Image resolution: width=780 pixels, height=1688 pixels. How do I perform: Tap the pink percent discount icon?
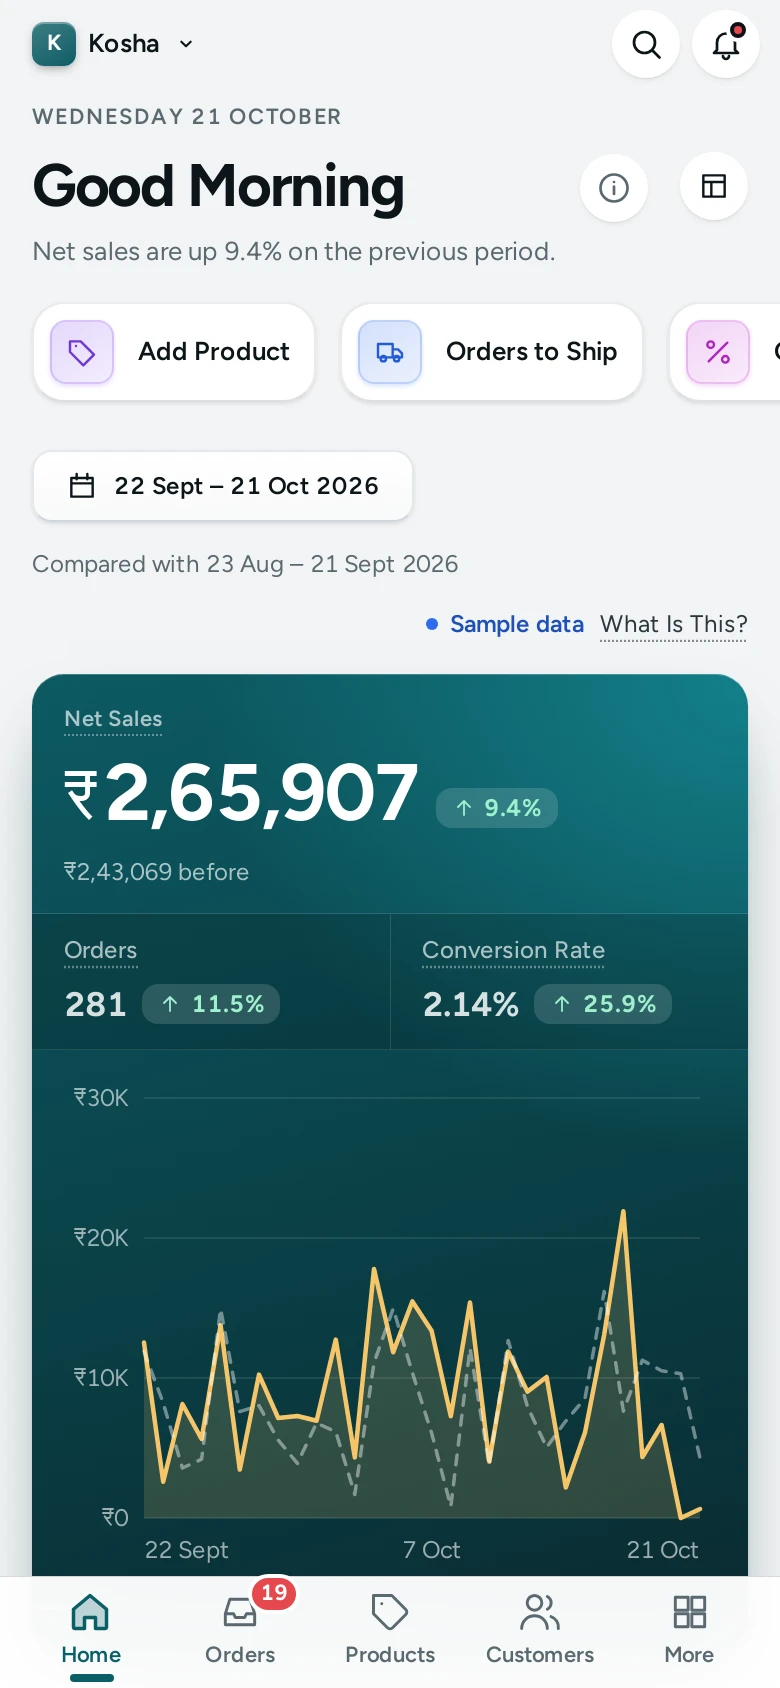(718, 352)
